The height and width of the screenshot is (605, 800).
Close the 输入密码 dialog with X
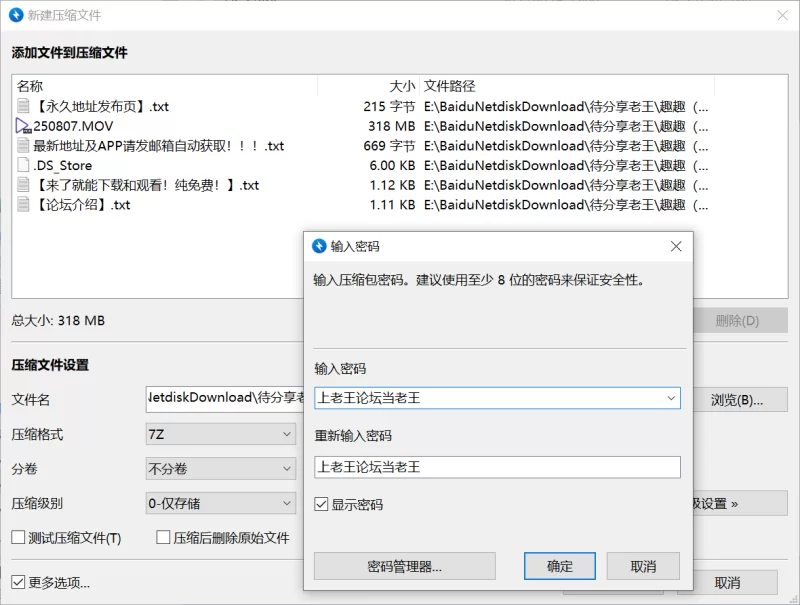676,246
